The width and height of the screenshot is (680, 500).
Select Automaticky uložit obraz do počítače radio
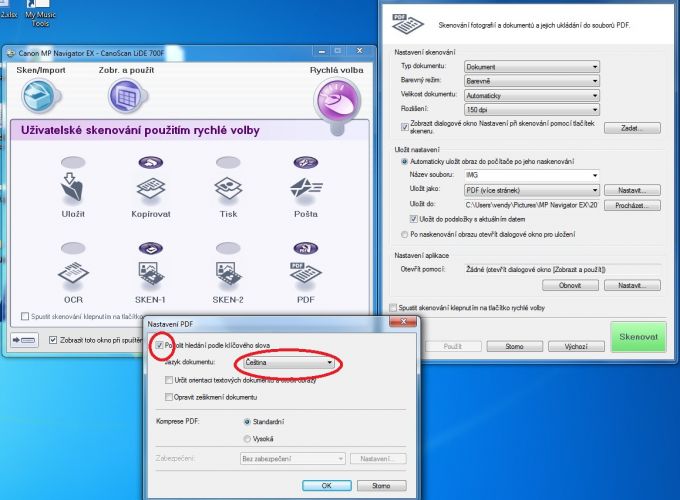pos(404,162)
